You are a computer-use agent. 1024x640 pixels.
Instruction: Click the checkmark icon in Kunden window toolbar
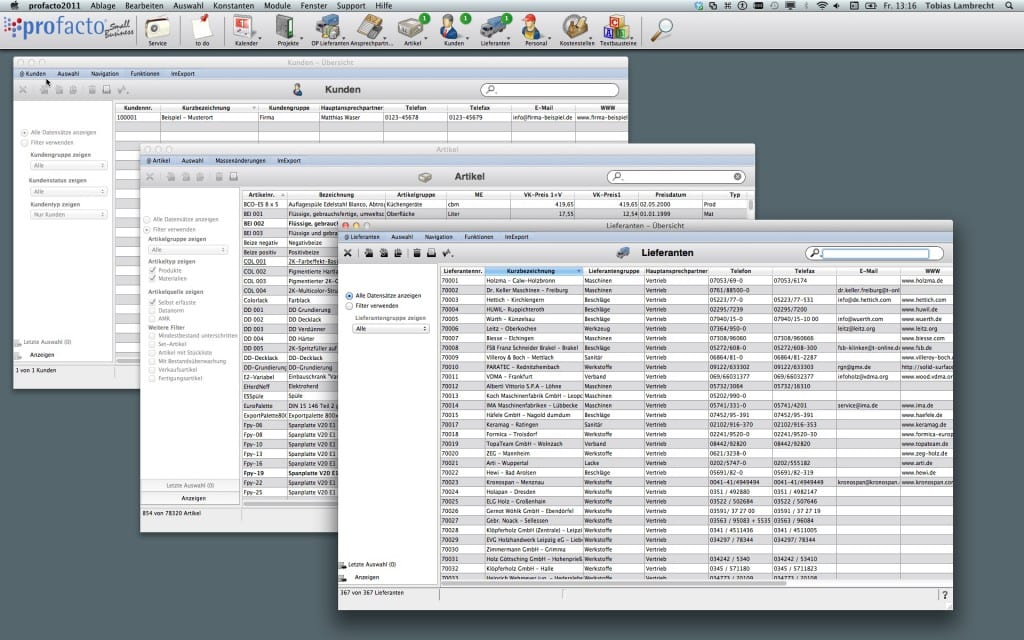(122, 89)
